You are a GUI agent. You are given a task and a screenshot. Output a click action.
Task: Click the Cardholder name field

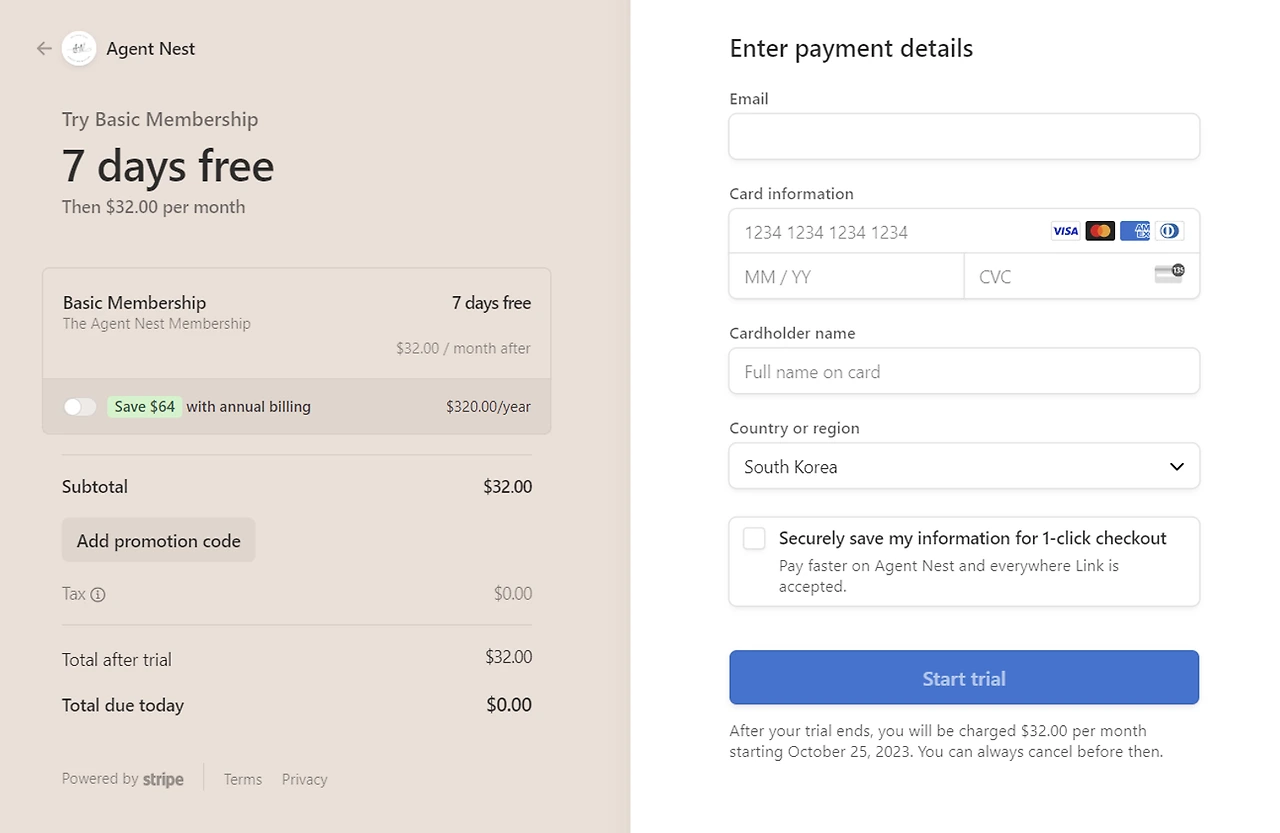[x=963, y=371]
